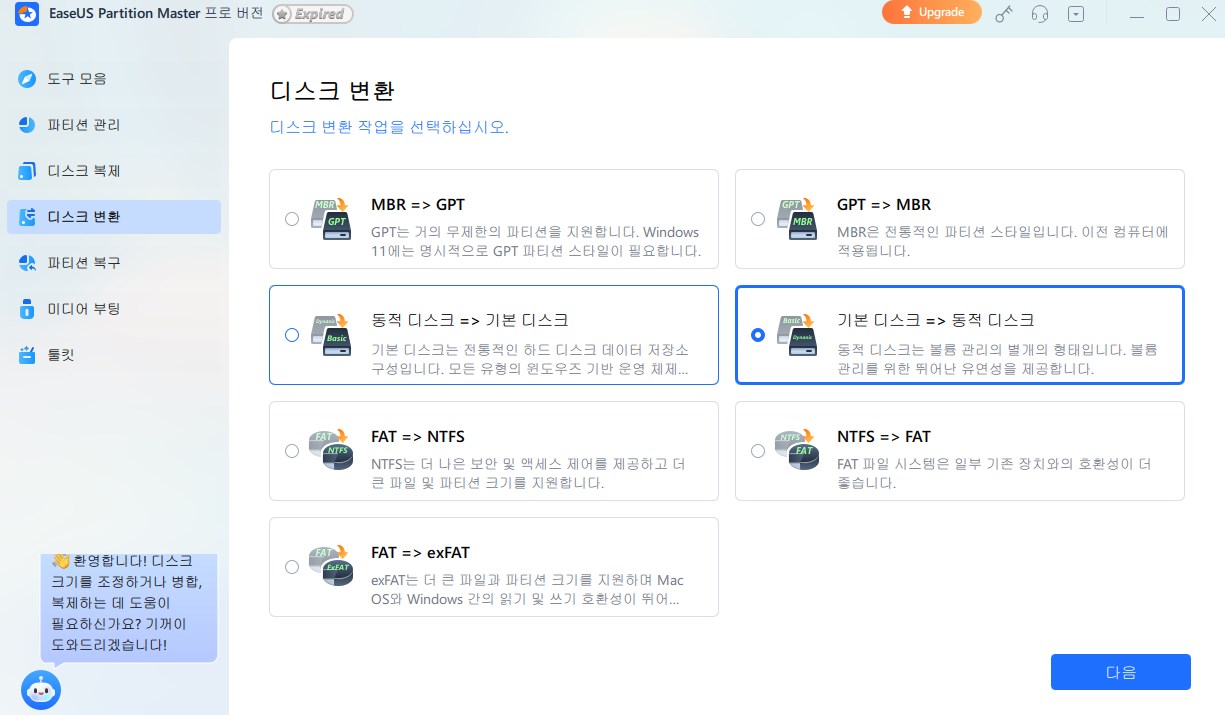Open the title bar dropdown arrow menu
Screen dimensions: 1225x715
pos(1076,14)
